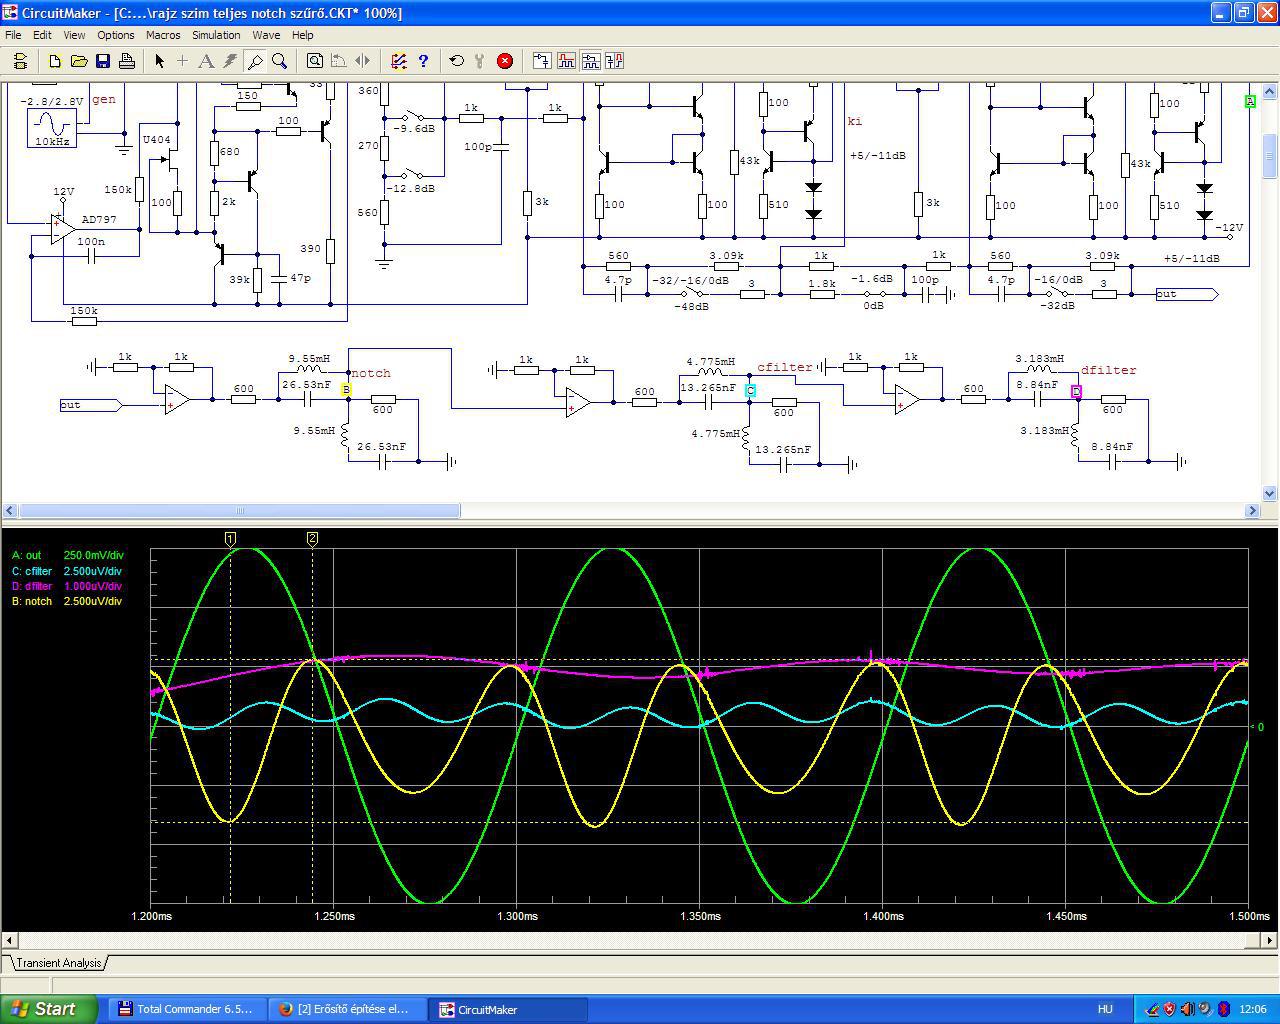The image size is (1280, 1024).
Task: Click the Windows Start button
Action: pos(48,1009)
